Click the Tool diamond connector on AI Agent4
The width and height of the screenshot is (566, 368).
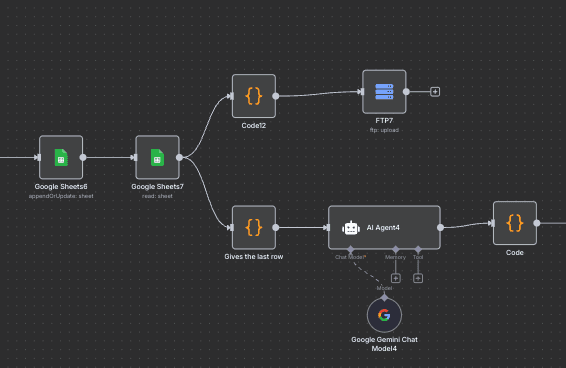tap(418, 249)
